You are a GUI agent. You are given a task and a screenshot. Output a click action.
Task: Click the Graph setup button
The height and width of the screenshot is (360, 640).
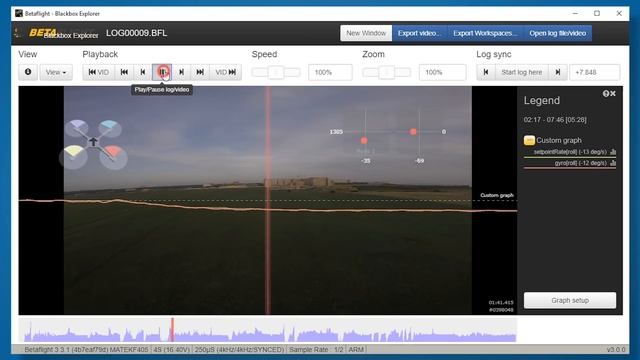(570, 300)
